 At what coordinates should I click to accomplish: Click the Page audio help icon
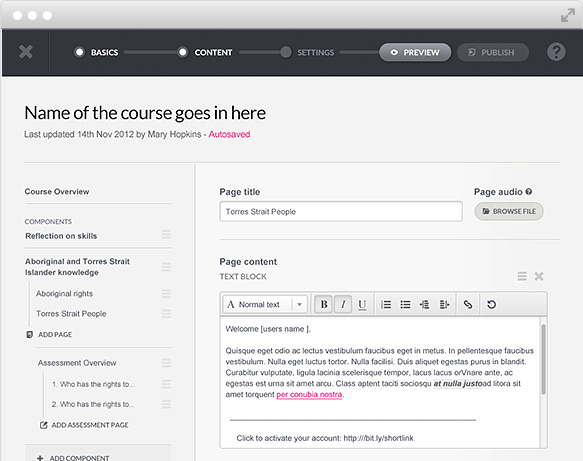tap(529, 191)
